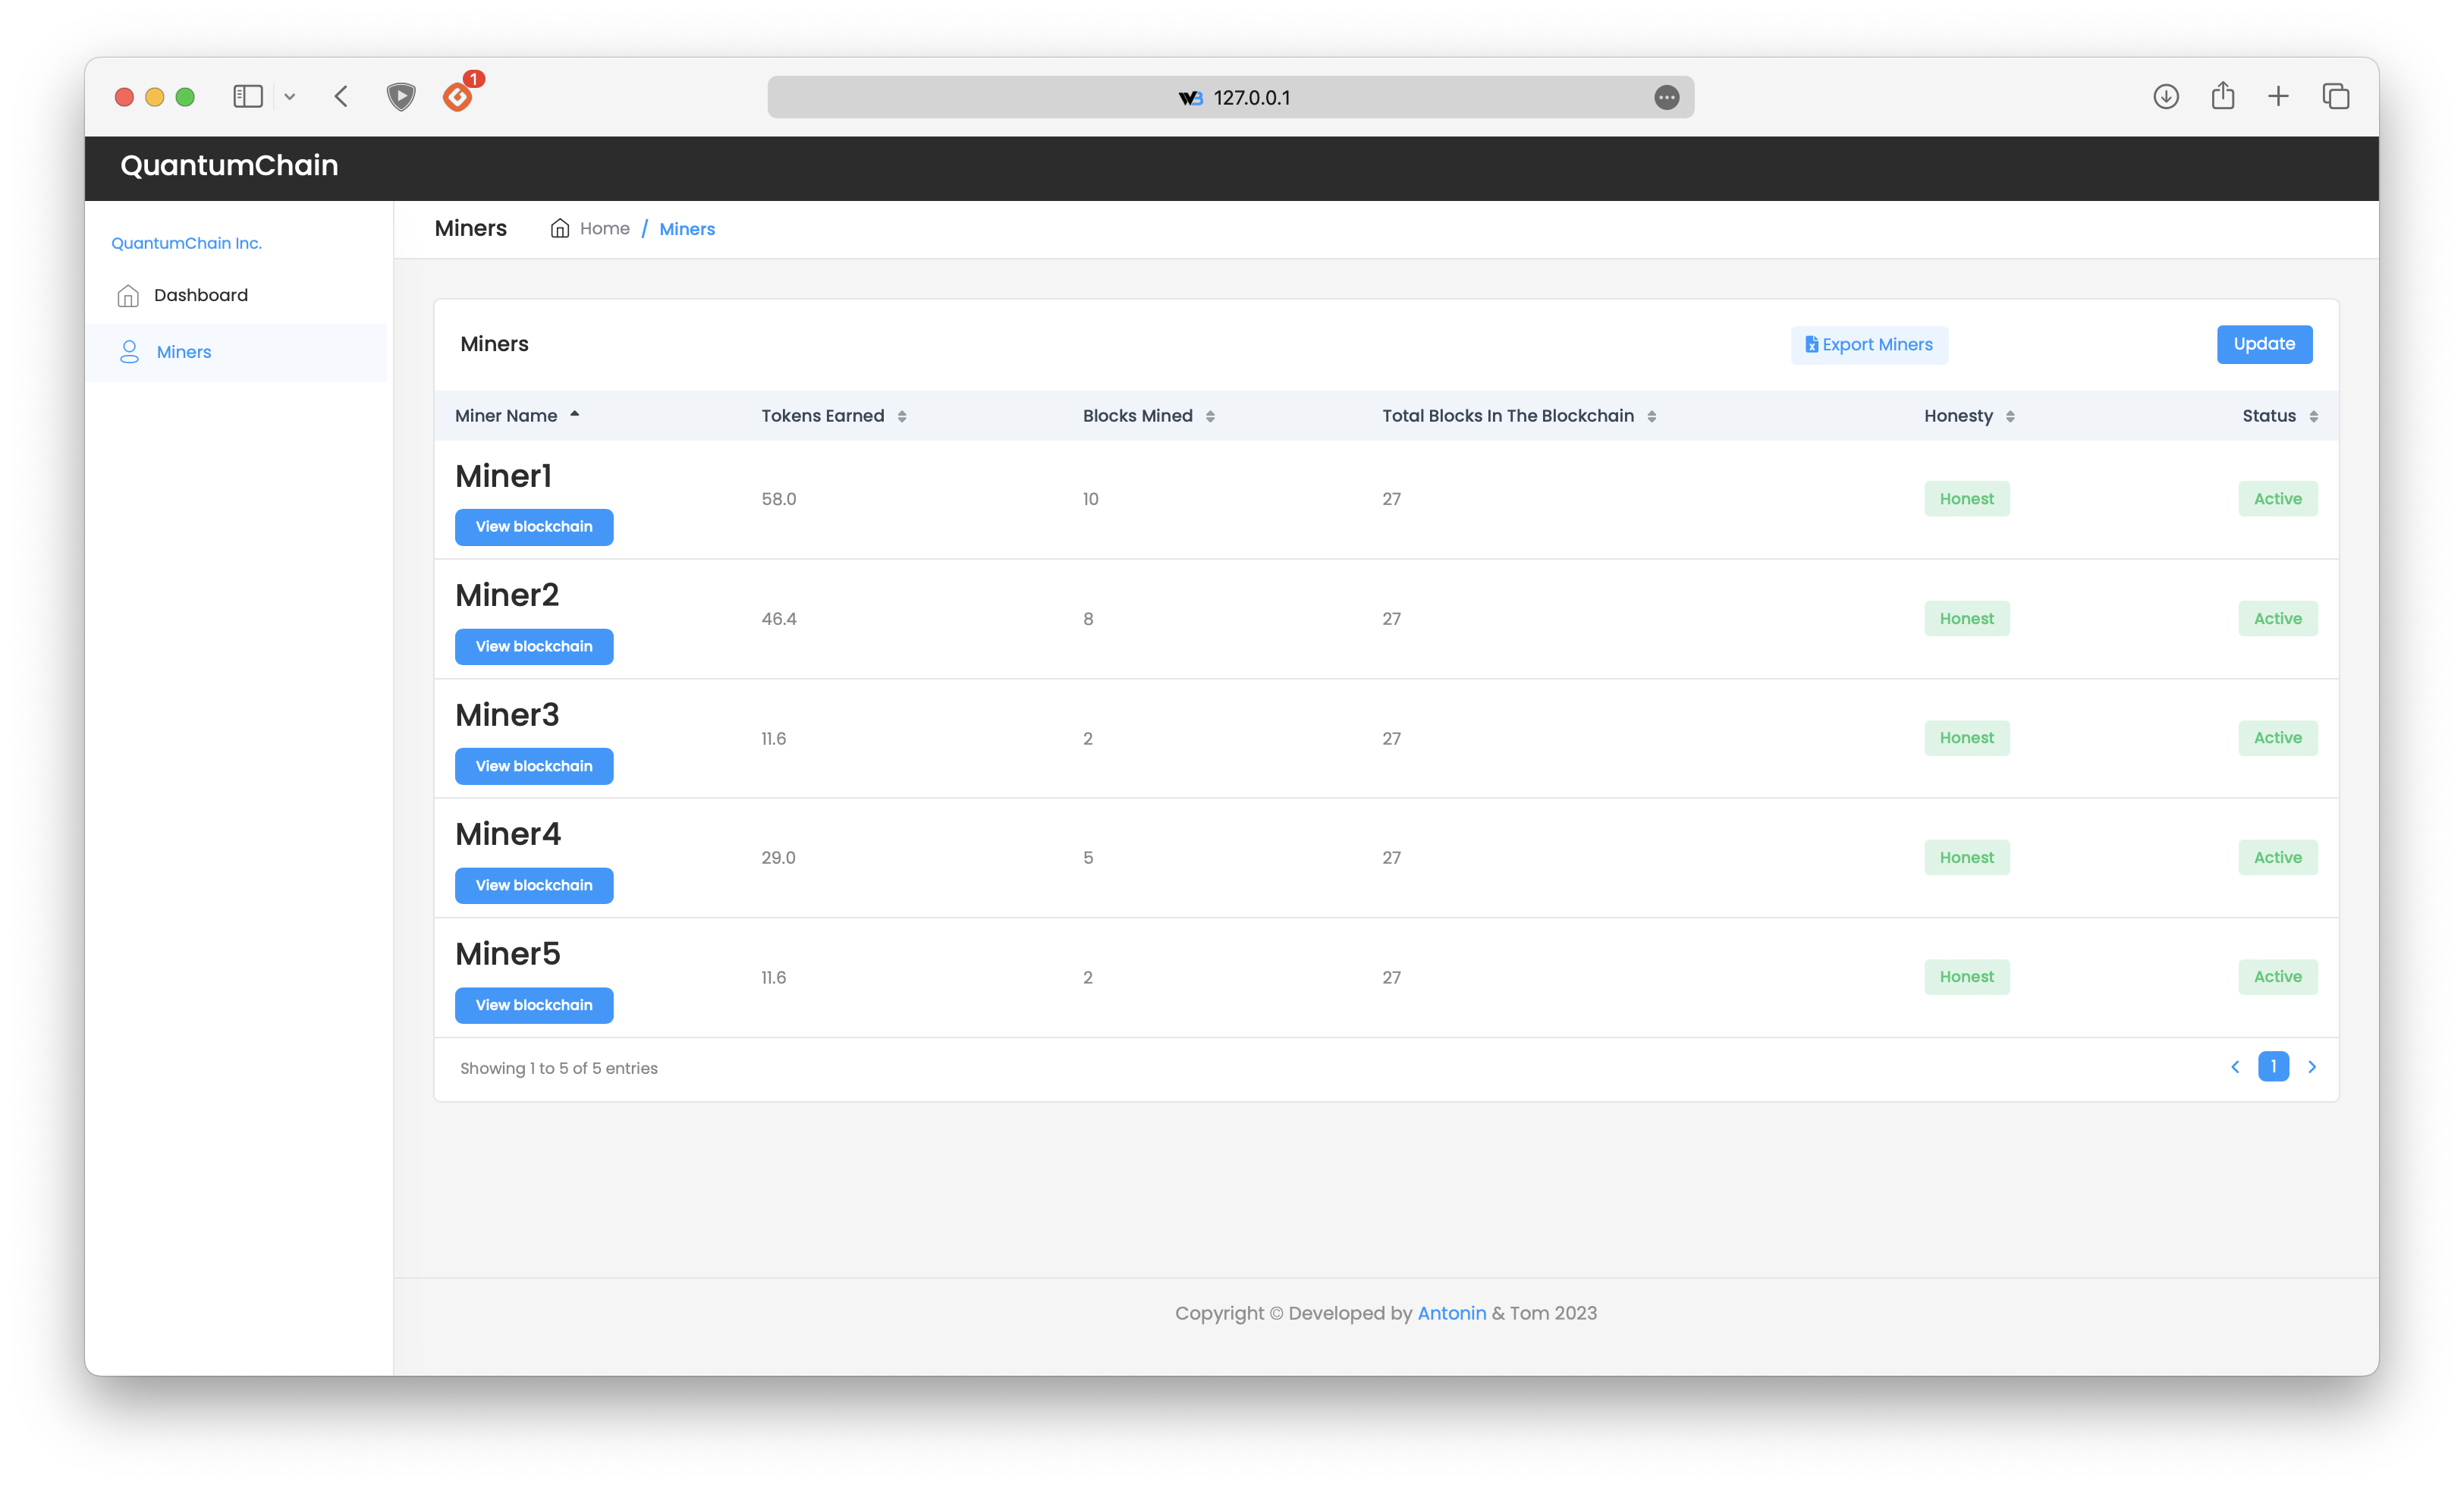The height and width of the screenshot is (1488, 2464).
Task: View blockchain for Miner3
Action: (x=534, y=766)
